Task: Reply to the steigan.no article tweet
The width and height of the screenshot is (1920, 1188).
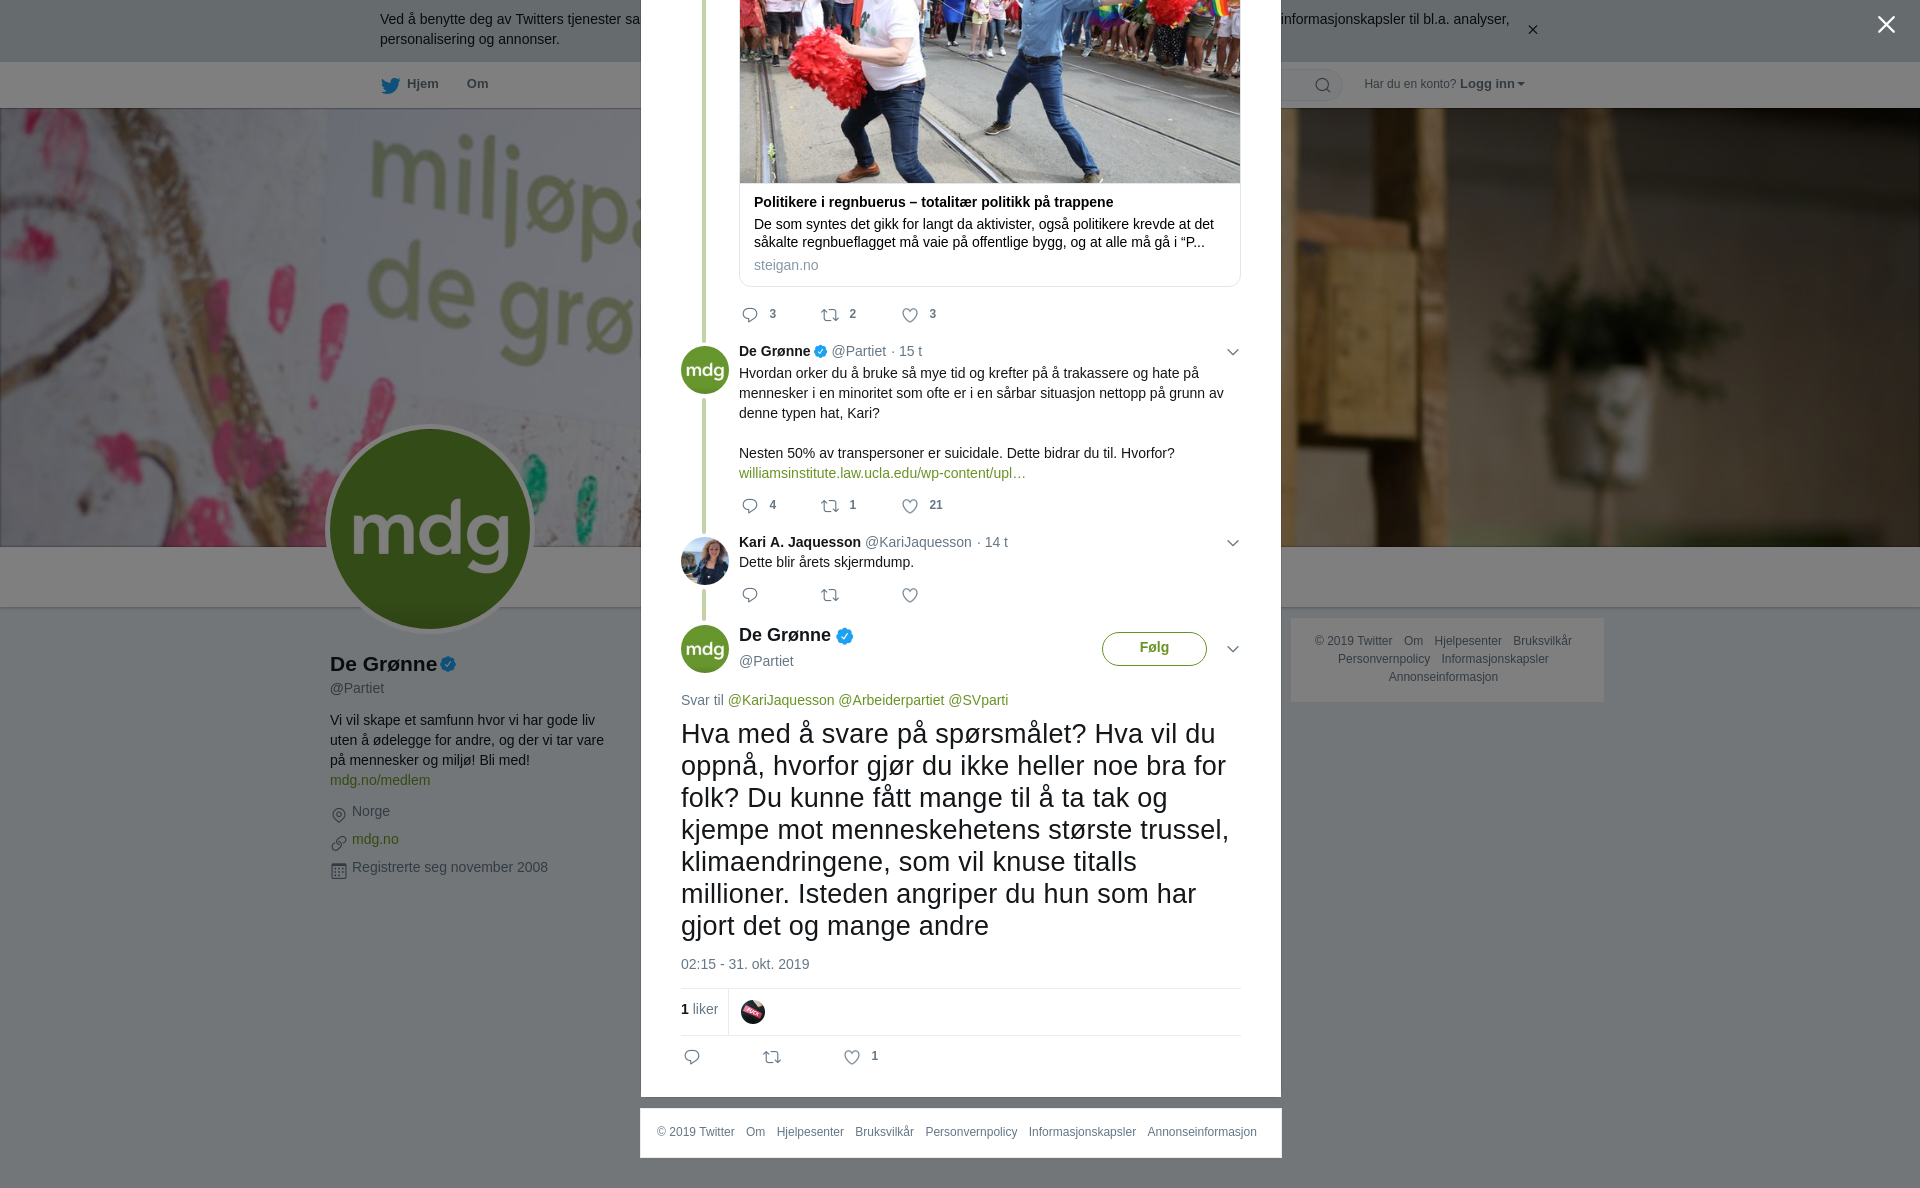Action: 750,315
